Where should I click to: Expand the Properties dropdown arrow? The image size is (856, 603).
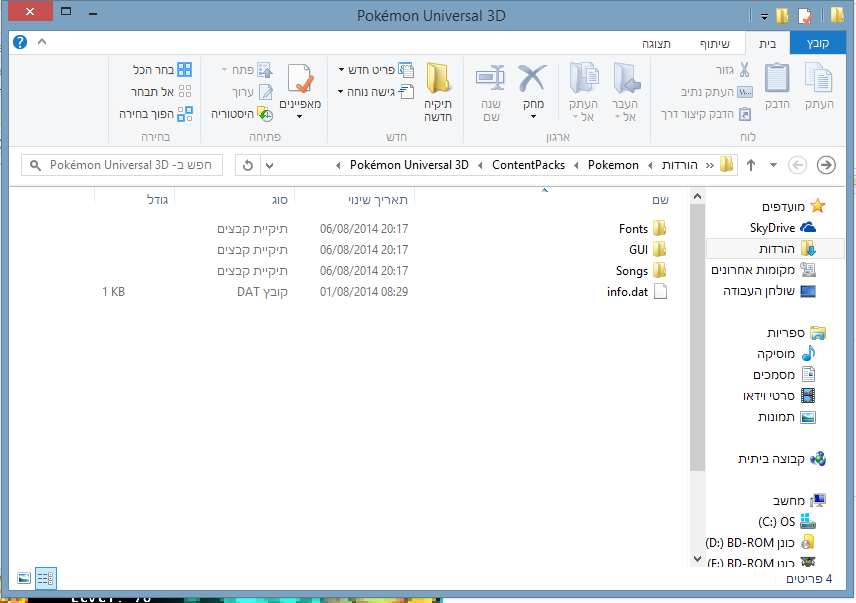[299, 116]
